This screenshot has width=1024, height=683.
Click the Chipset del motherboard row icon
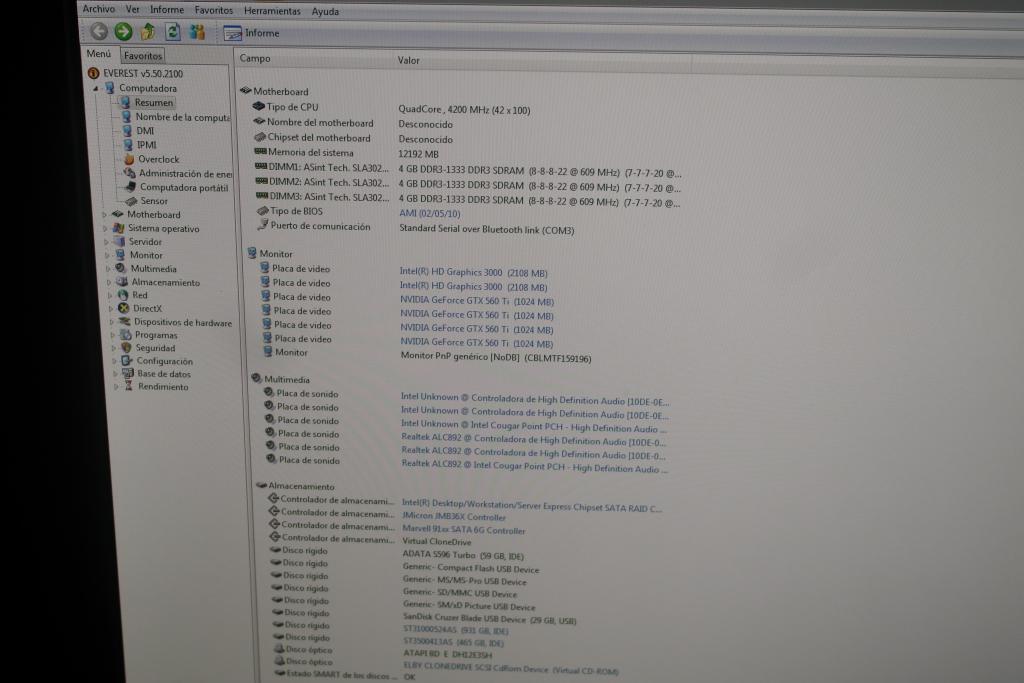coord(260,137)
